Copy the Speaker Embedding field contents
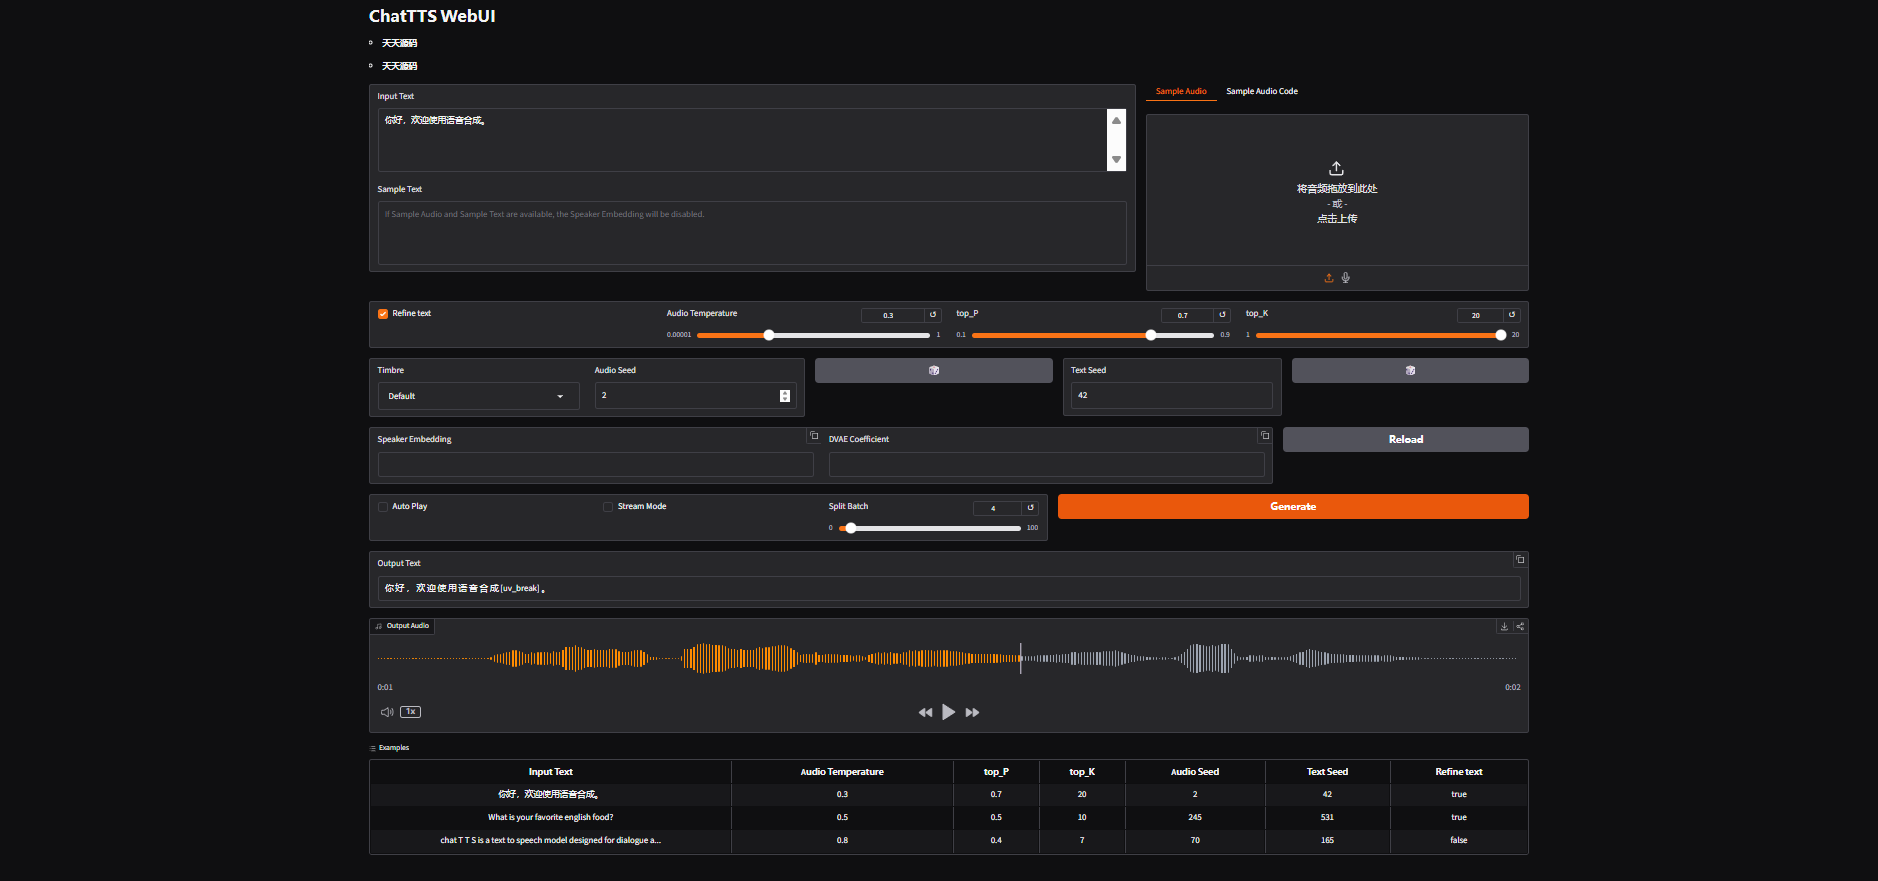Screen dimensions: 1878x881 point(814,436)
